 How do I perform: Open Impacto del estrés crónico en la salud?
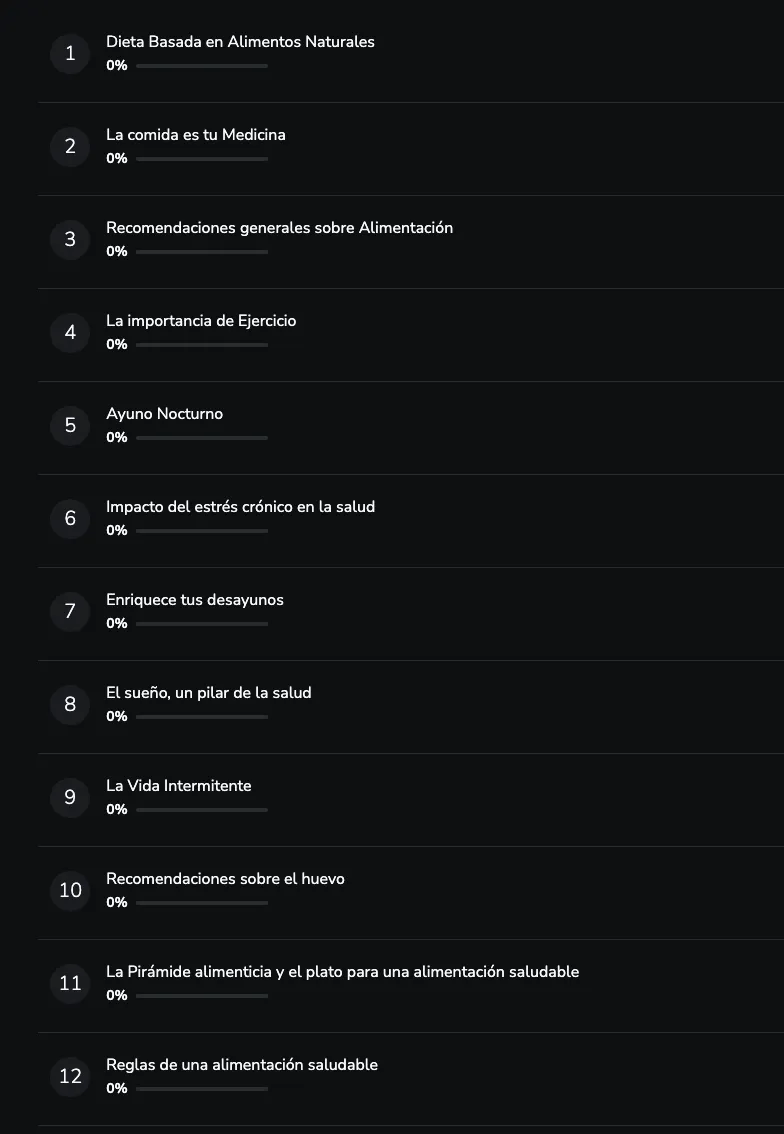(x=241, y=507)
